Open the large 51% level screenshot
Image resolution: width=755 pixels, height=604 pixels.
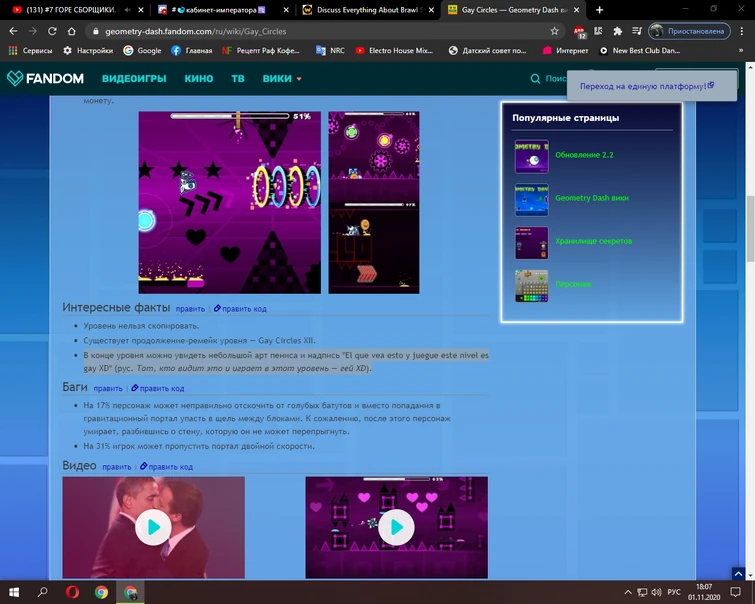(x=230, y=202)
